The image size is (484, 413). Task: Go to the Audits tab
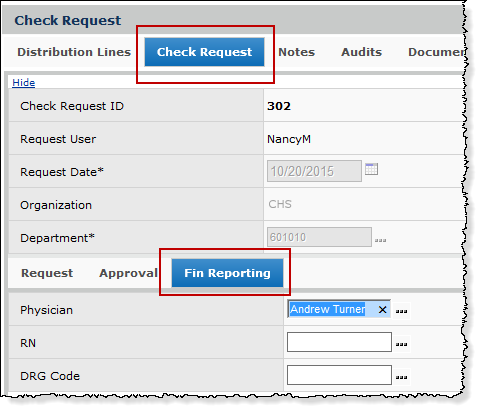click(361, 52)
